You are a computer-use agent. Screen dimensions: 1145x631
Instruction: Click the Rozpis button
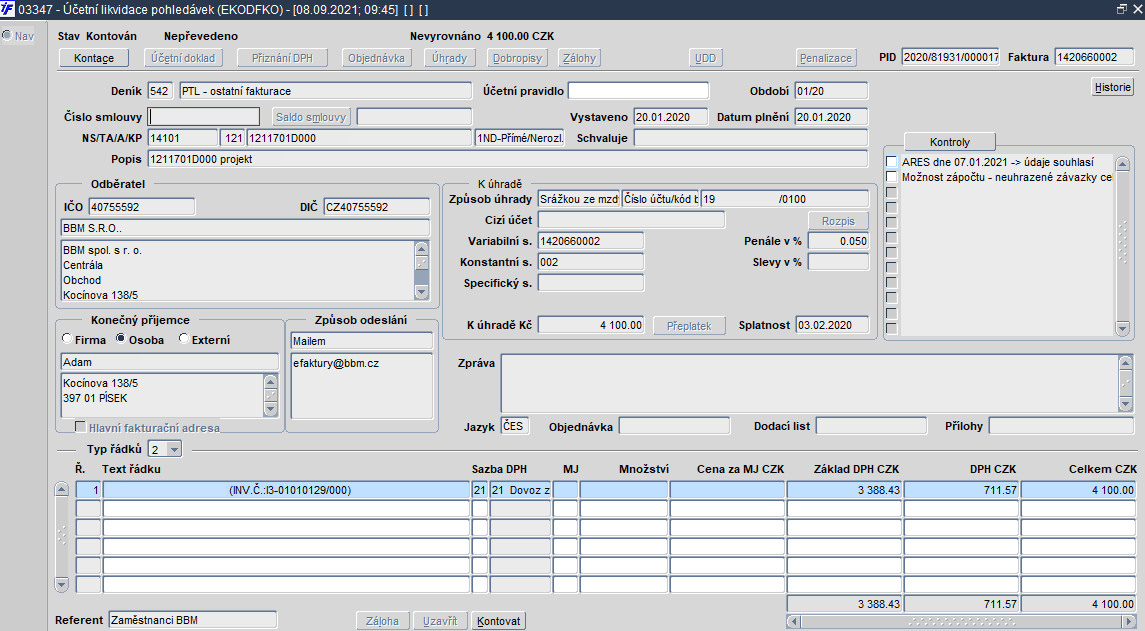[838, 221]
